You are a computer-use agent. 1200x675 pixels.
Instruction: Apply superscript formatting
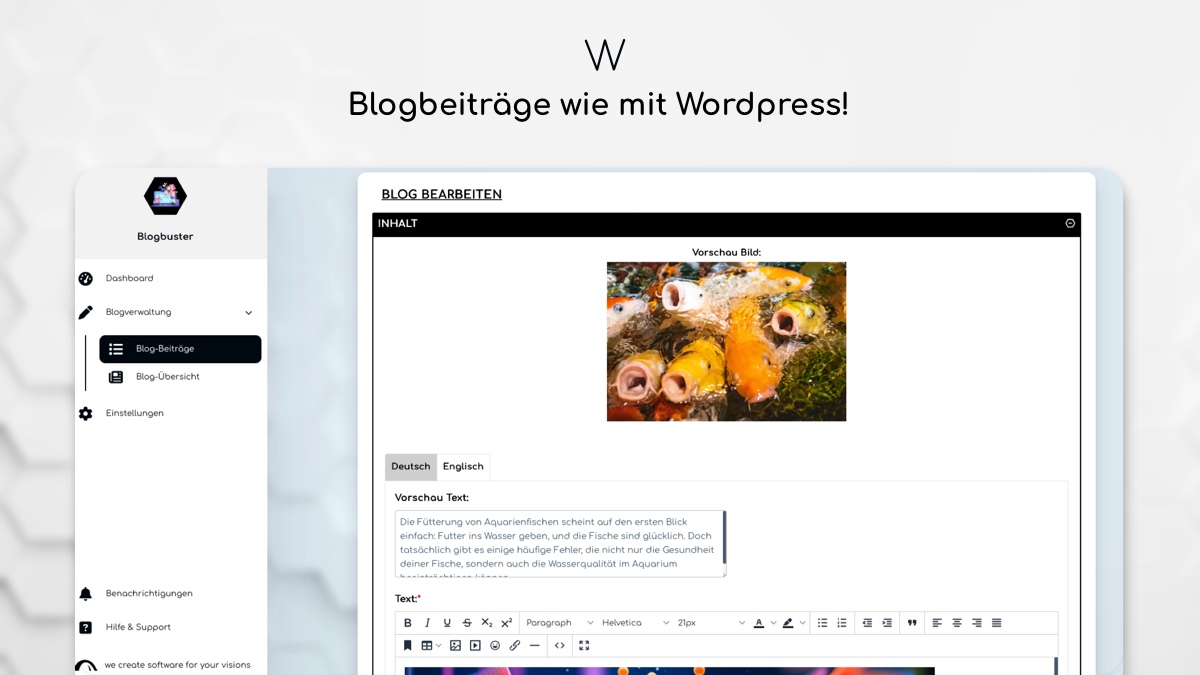point(506,622)
